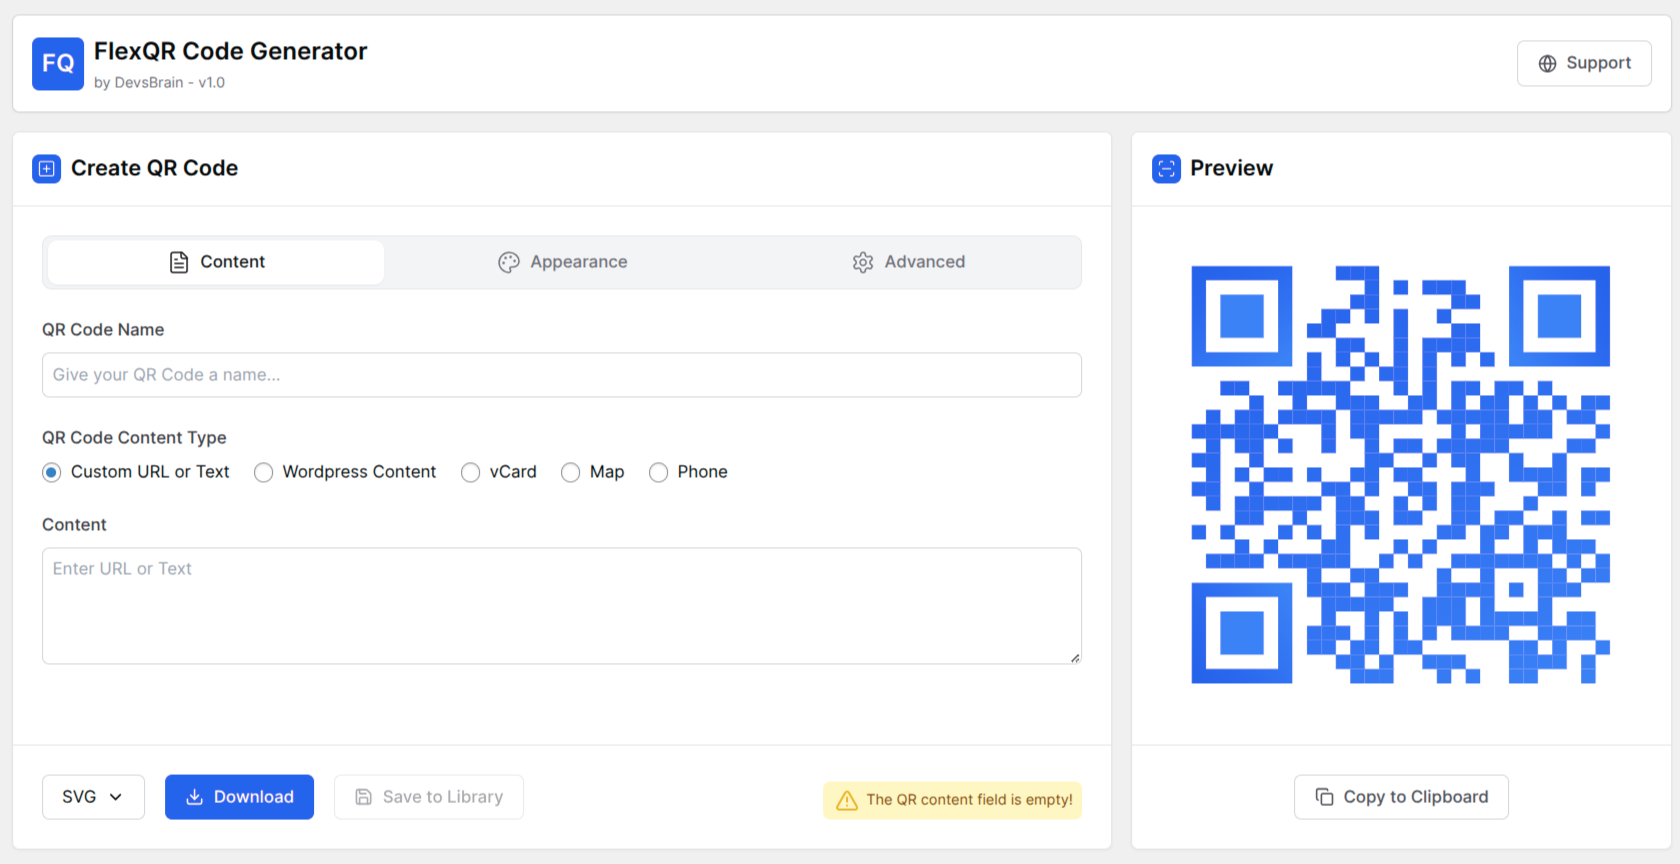Screen dimensions: 1680x864
Task: Click the Preview scan icon
Action: tap(1166, 169)
